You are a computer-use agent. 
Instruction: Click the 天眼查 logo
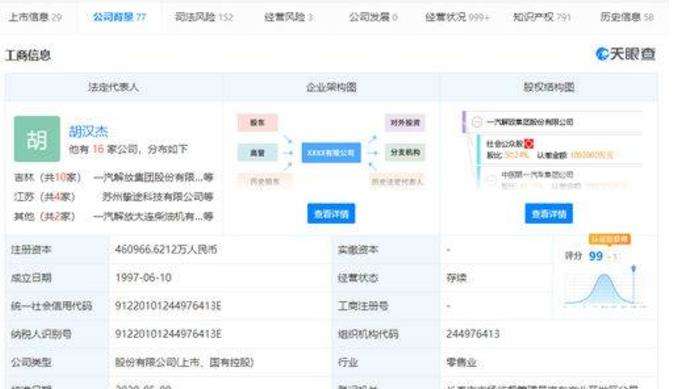coord(625,54)
